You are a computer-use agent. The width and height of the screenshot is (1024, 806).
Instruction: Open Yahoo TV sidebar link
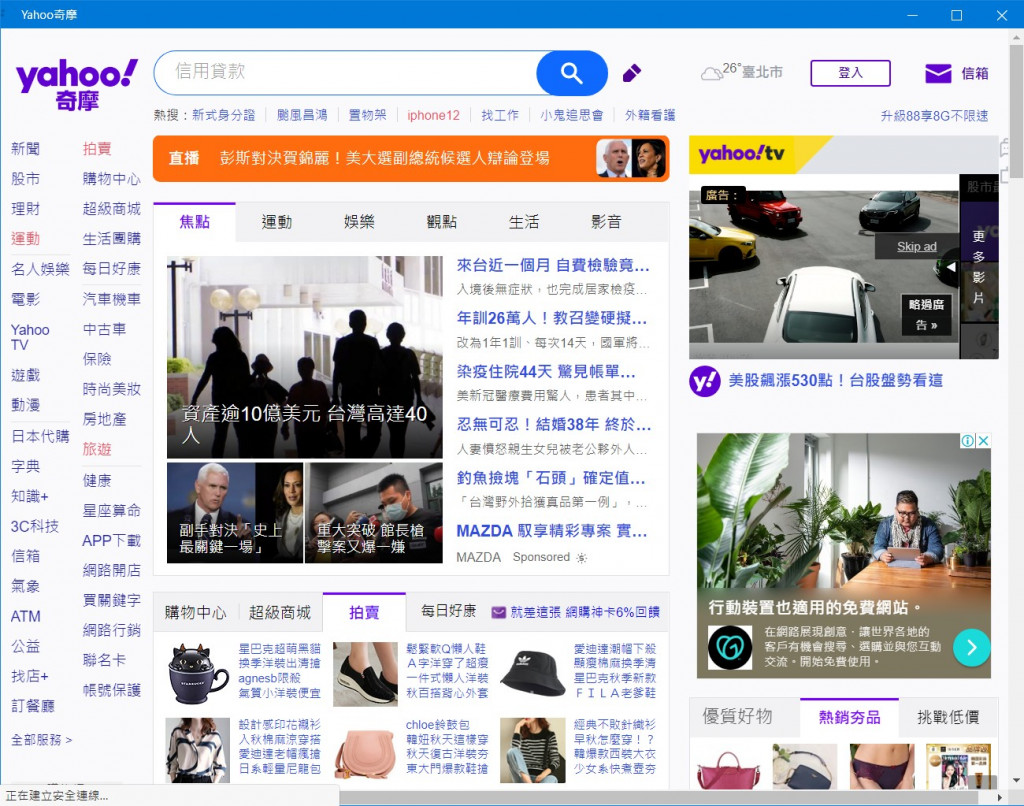pyautogui.click(x=30, y=337)
